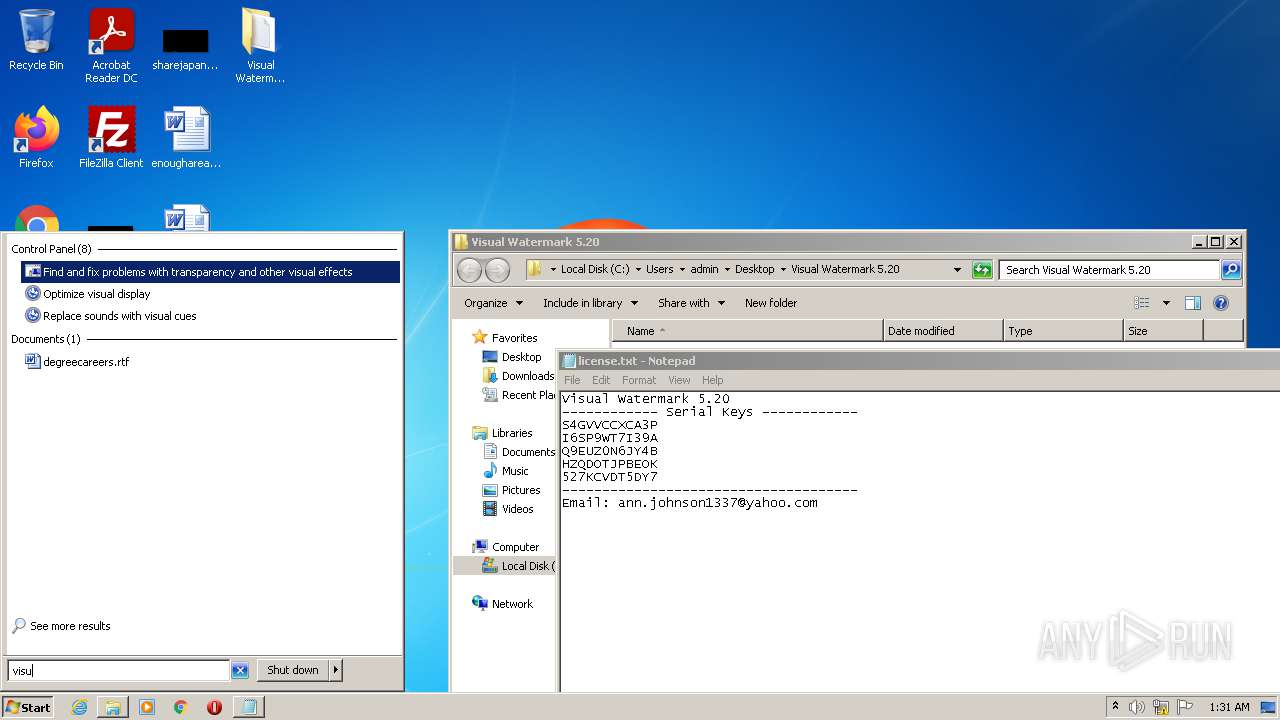Launch Acrobat Reader DC from desktop

[x=111, y=46]
